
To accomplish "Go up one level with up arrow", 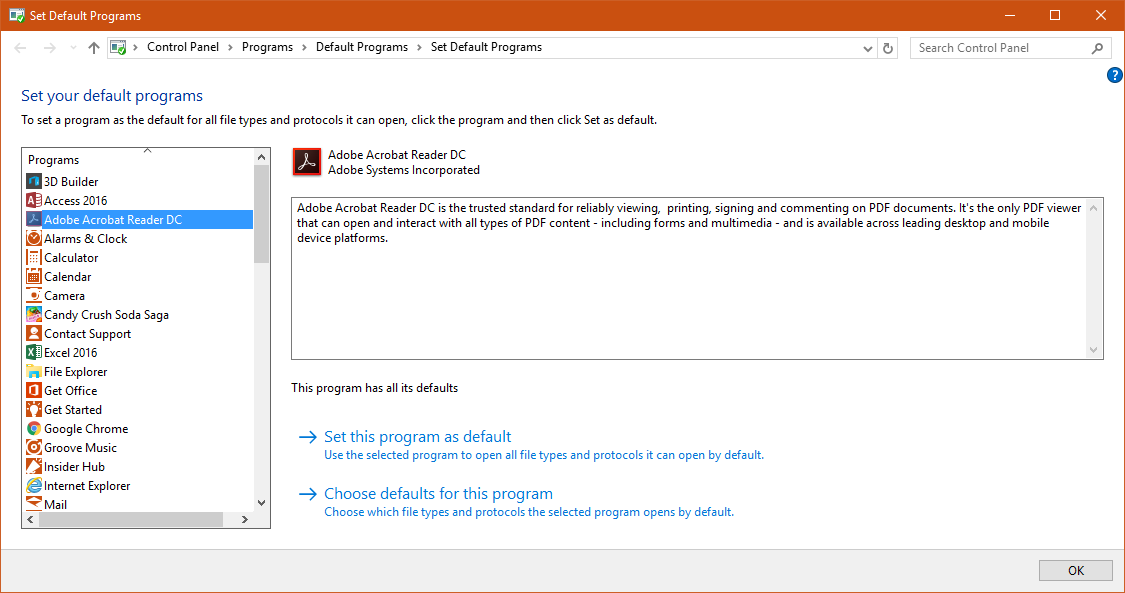I will 93,48.
